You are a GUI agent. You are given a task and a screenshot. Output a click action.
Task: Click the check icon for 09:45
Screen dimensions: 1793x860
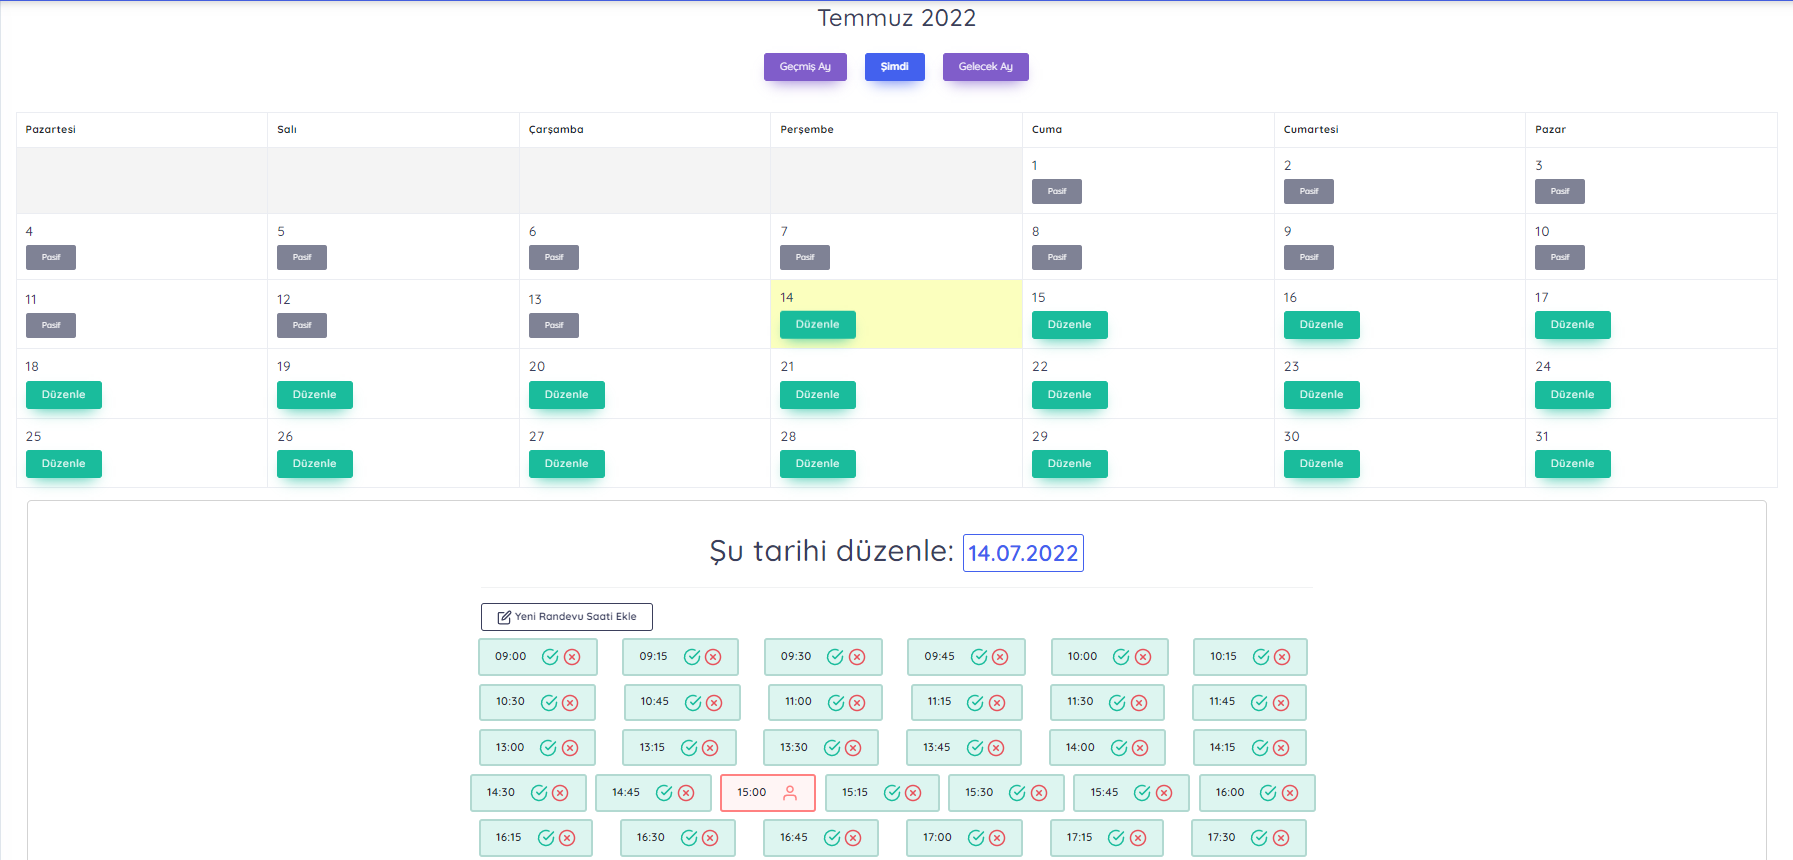[979, 657]
